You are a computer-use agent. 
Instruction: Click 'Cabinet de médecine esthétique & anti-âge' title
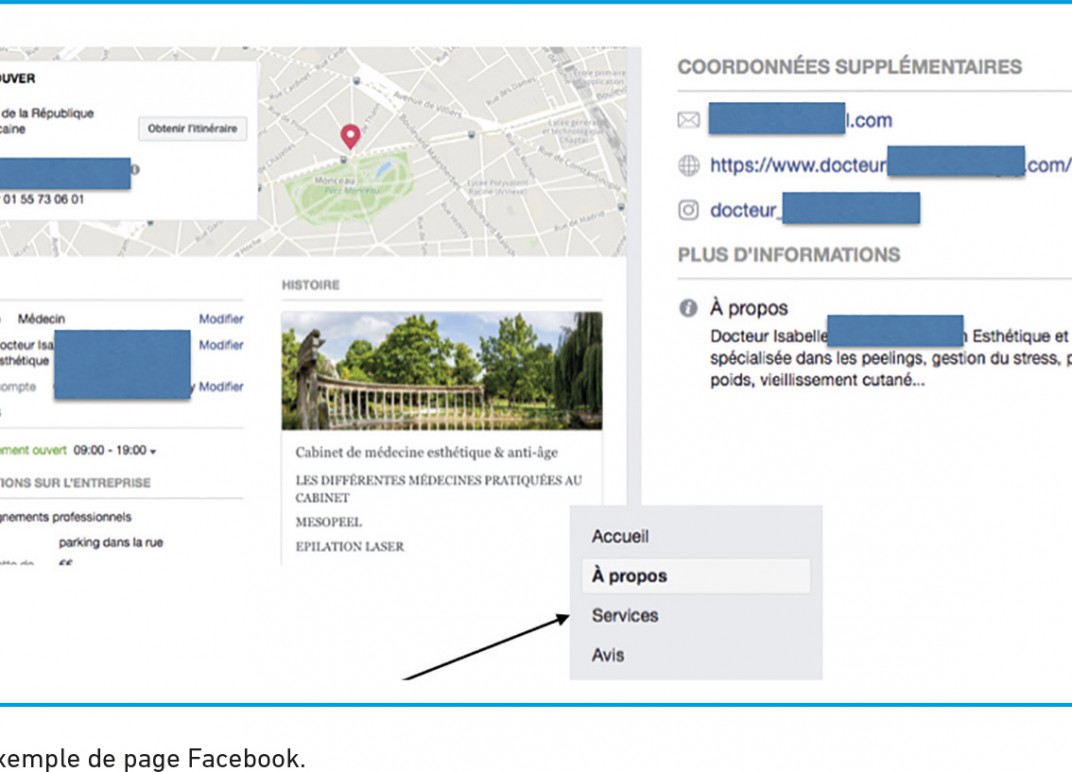427,452
